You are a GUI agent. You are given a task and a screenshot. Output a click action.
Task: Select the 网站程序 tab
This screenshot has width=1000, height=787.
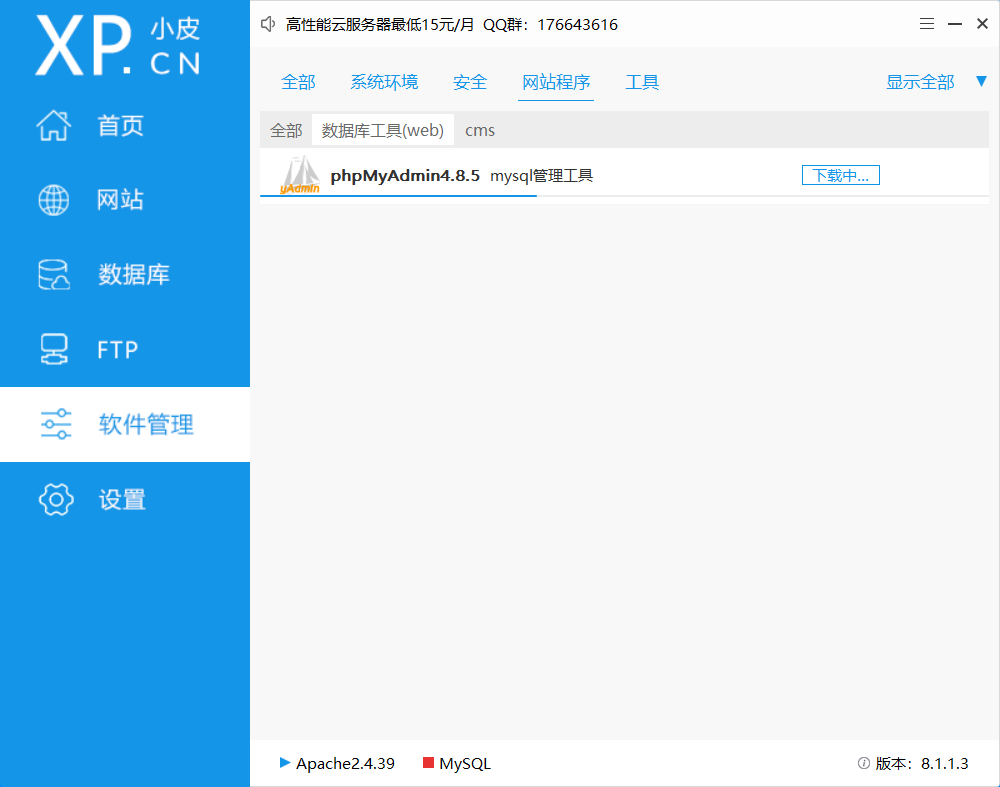(x=556, y=82)
